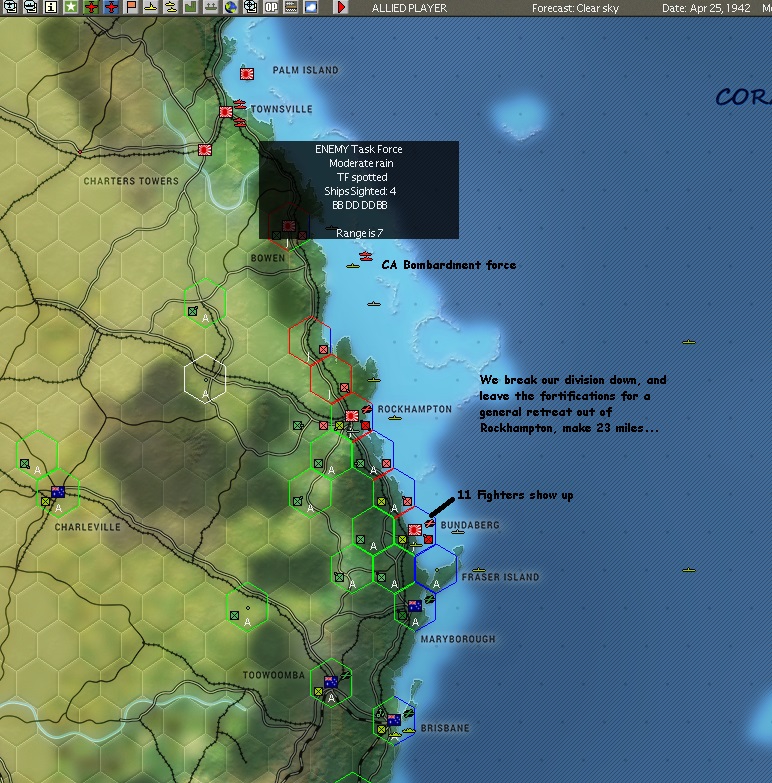Open the cloud weather toolbar icon

(x=311, y=7)
